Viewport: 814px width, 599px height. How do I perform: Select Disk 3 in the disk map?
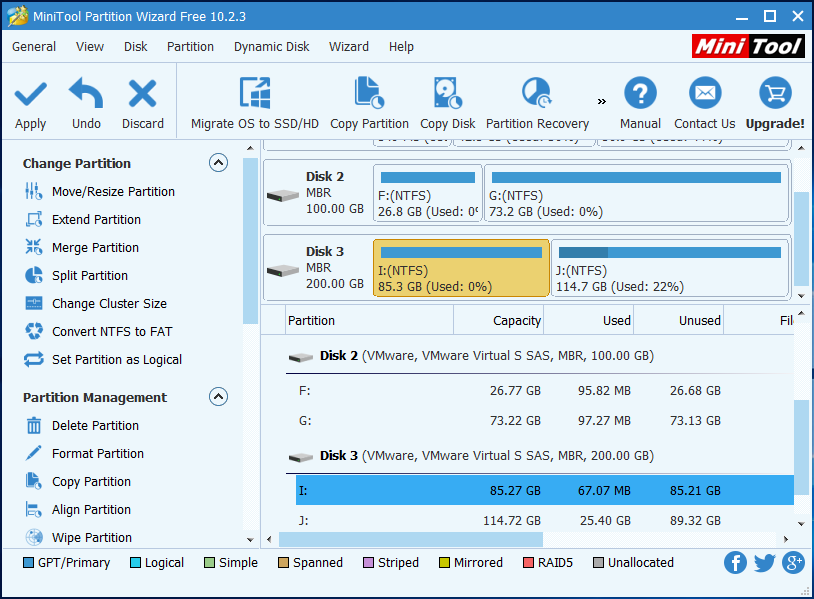318,267
